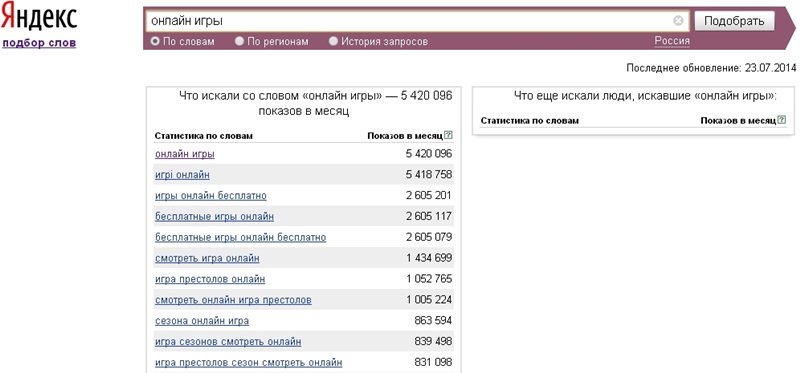Open the 'игрі онлайн' keyword link
The width and height of the screenshot is (800, 373).
pos(182,175)
